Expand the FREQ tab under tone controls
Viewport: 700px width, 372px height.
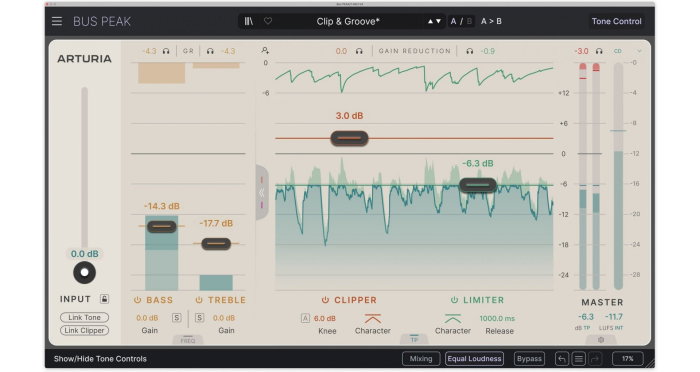click(x=188, y=340)
